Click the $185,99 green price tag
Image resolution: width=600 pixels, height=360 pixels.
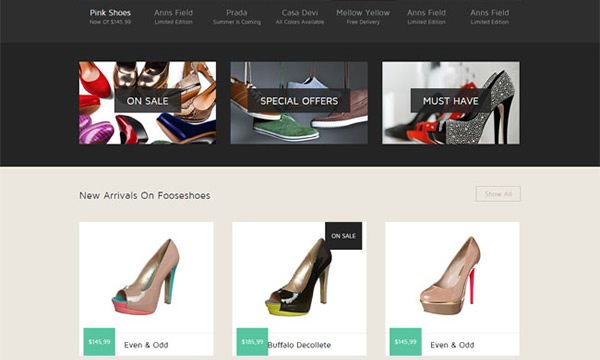coord(252,342)
